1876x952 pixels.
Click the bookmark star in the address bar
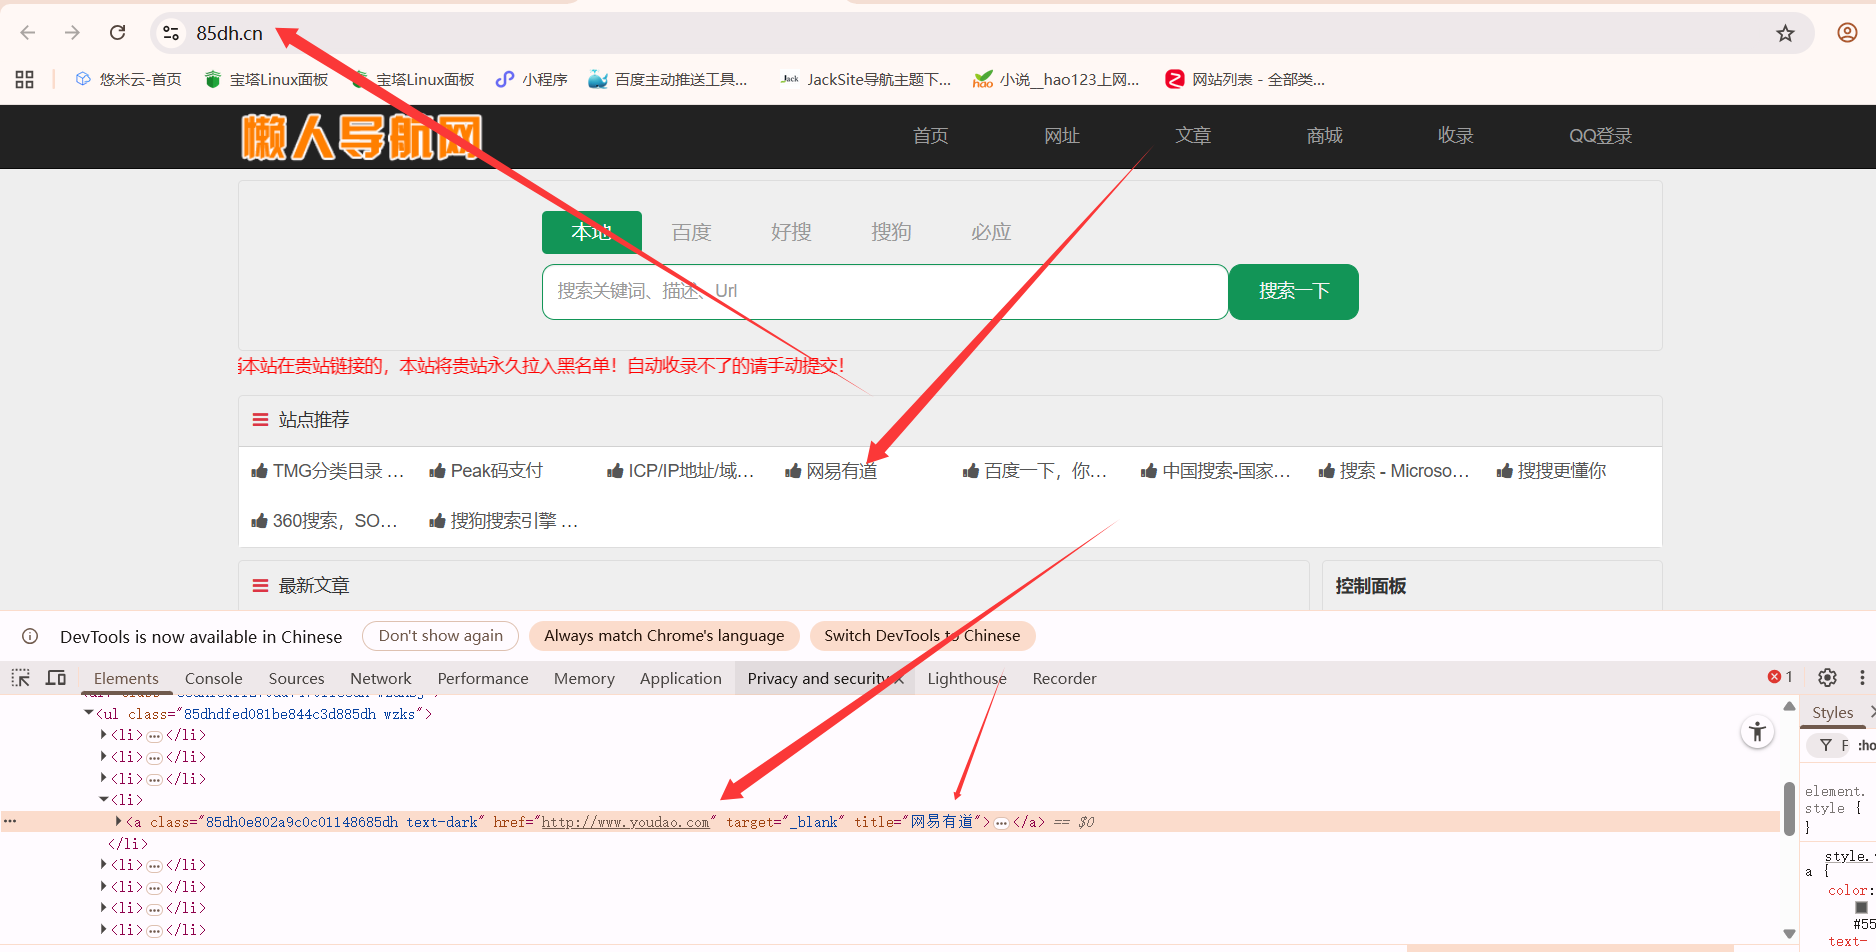coord(1786,33)
